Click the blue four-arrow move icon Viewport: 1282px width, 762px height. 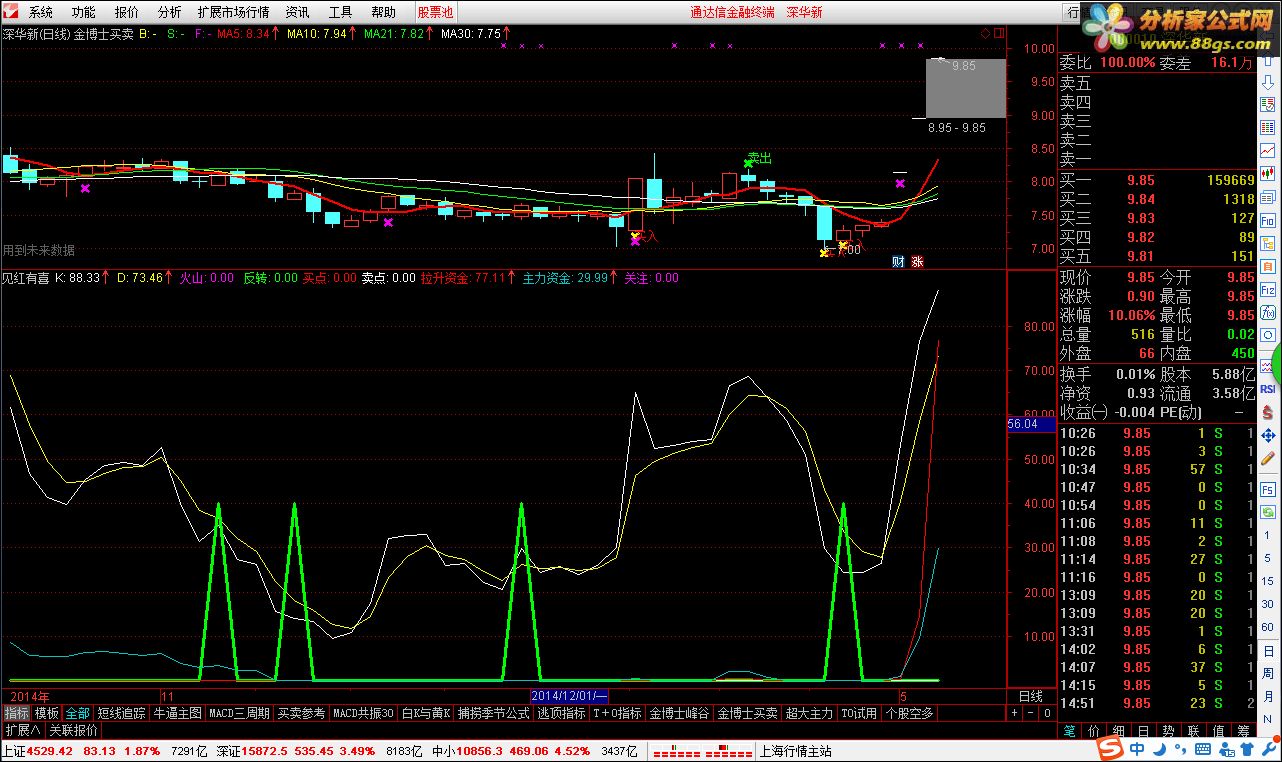1267,436
